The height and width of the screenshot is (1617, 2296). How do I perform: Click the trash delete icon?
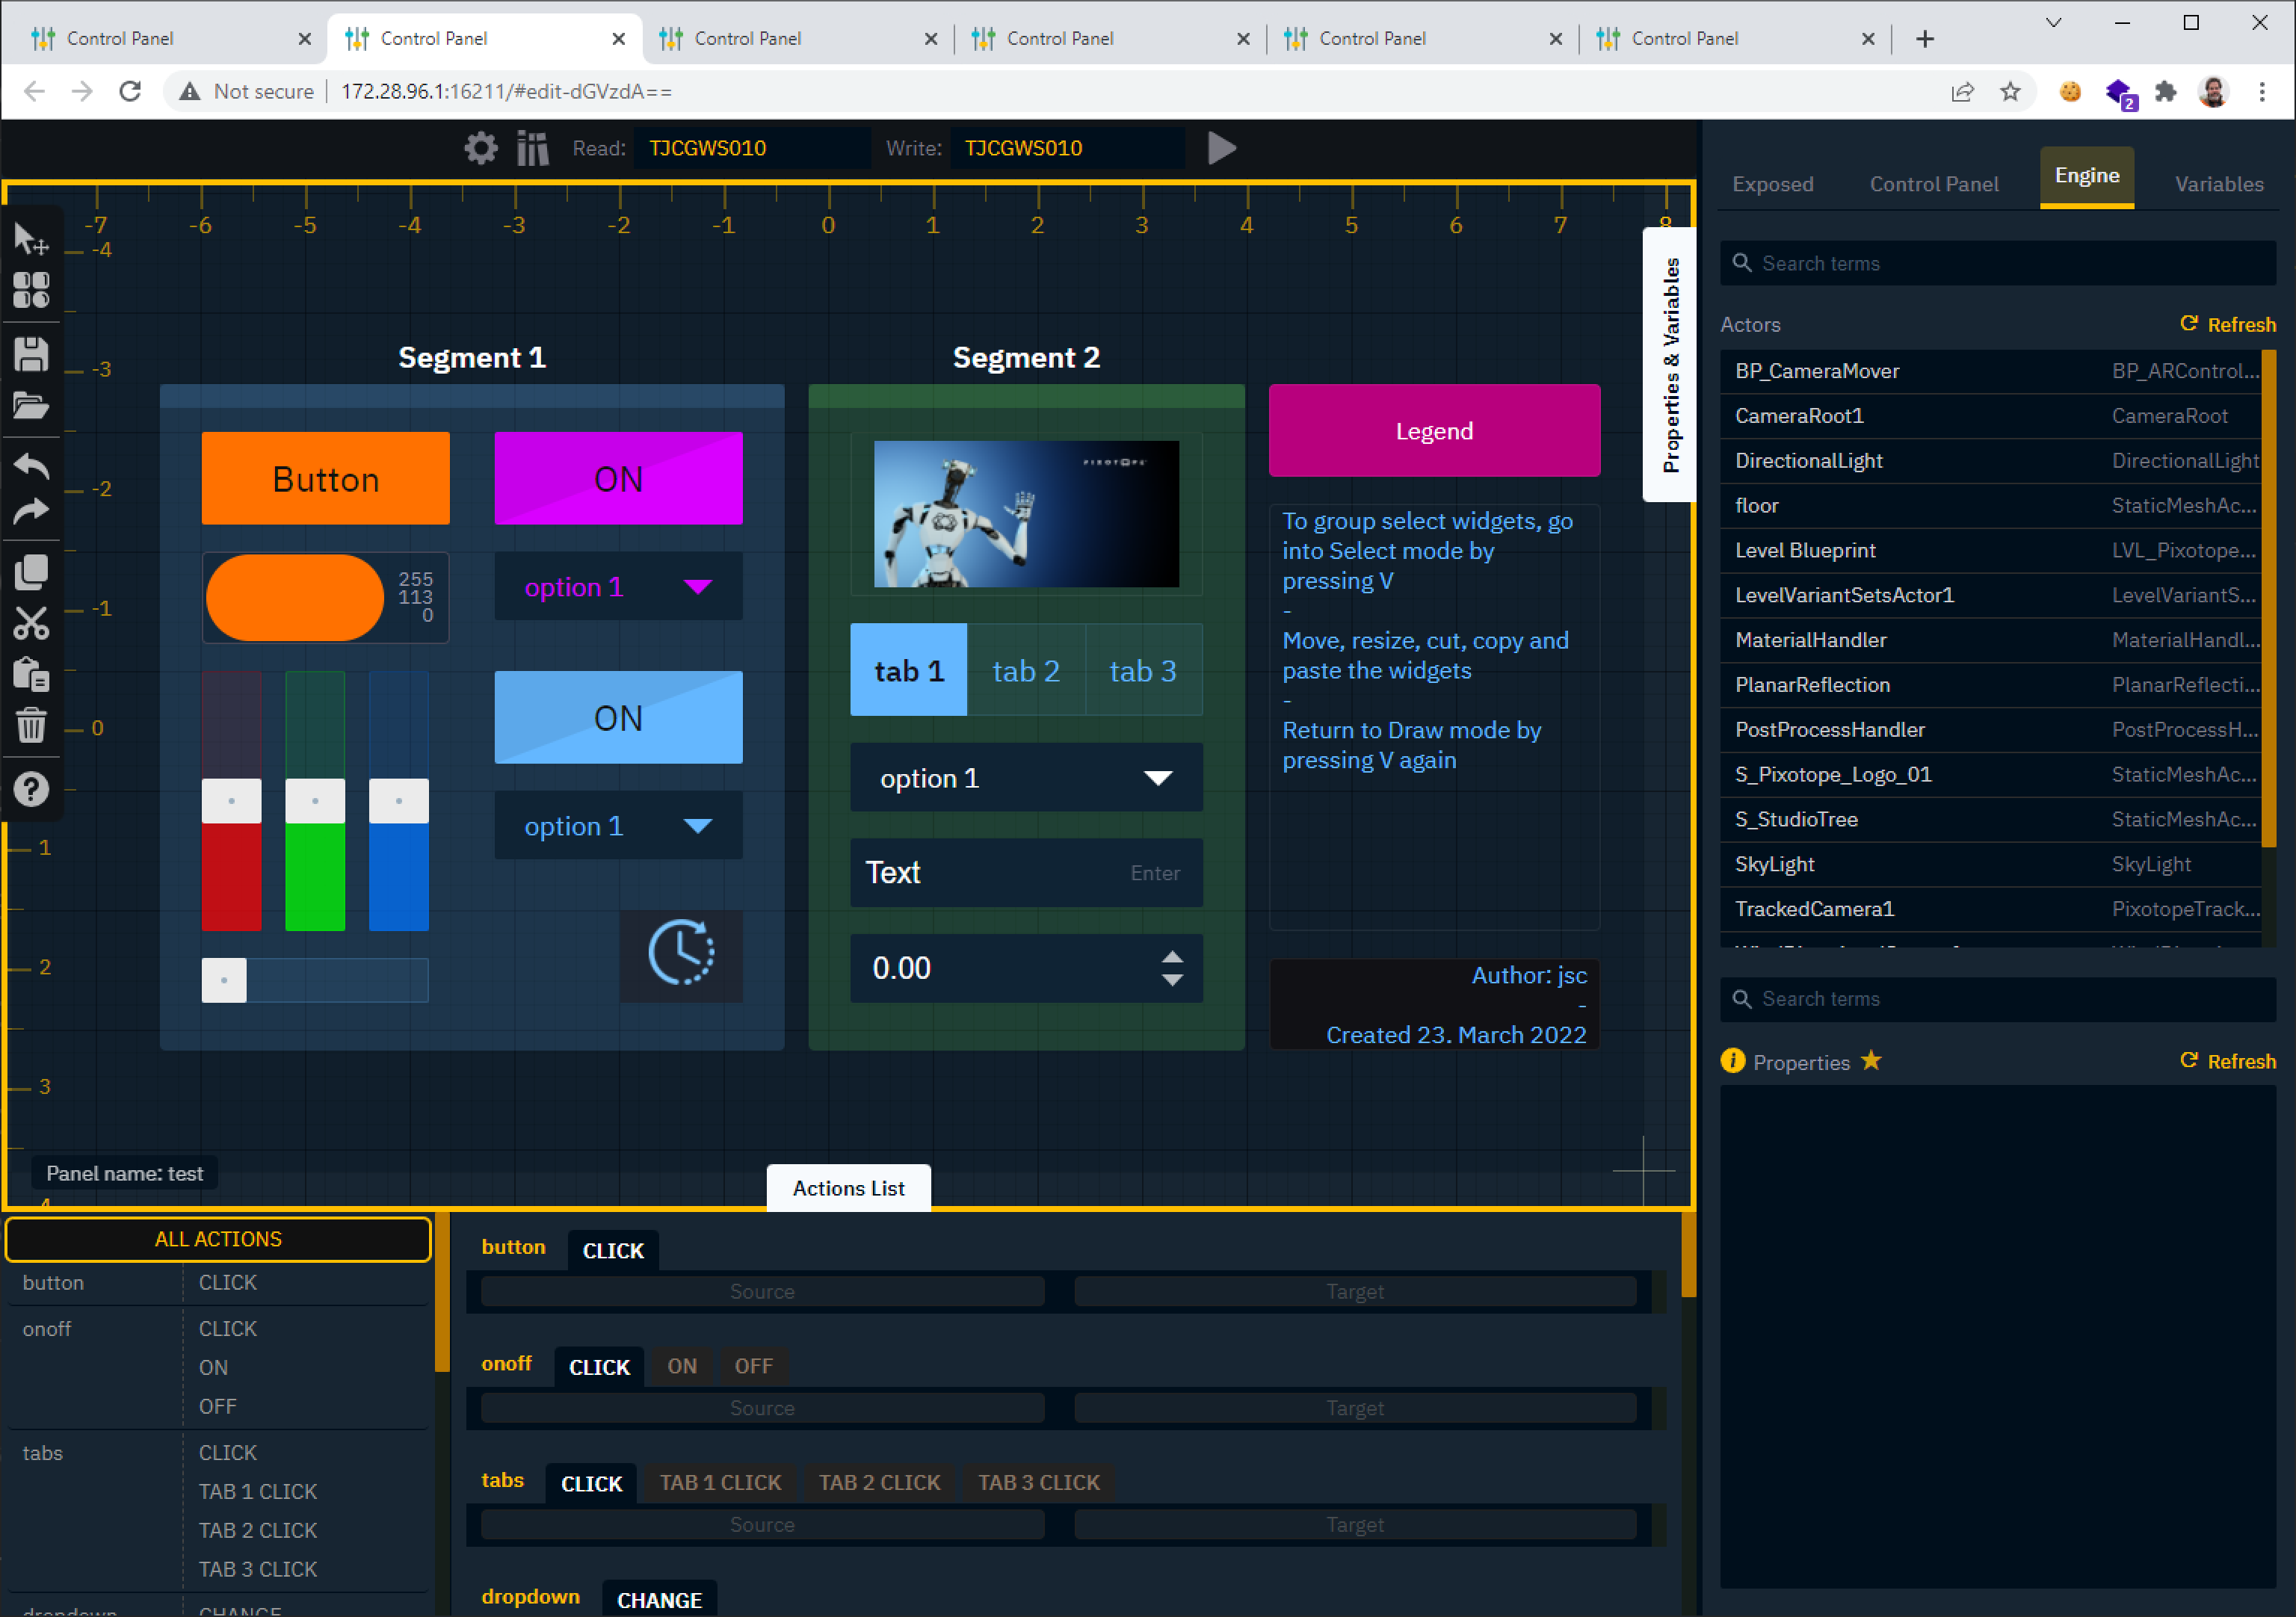[x=31, y=725]
